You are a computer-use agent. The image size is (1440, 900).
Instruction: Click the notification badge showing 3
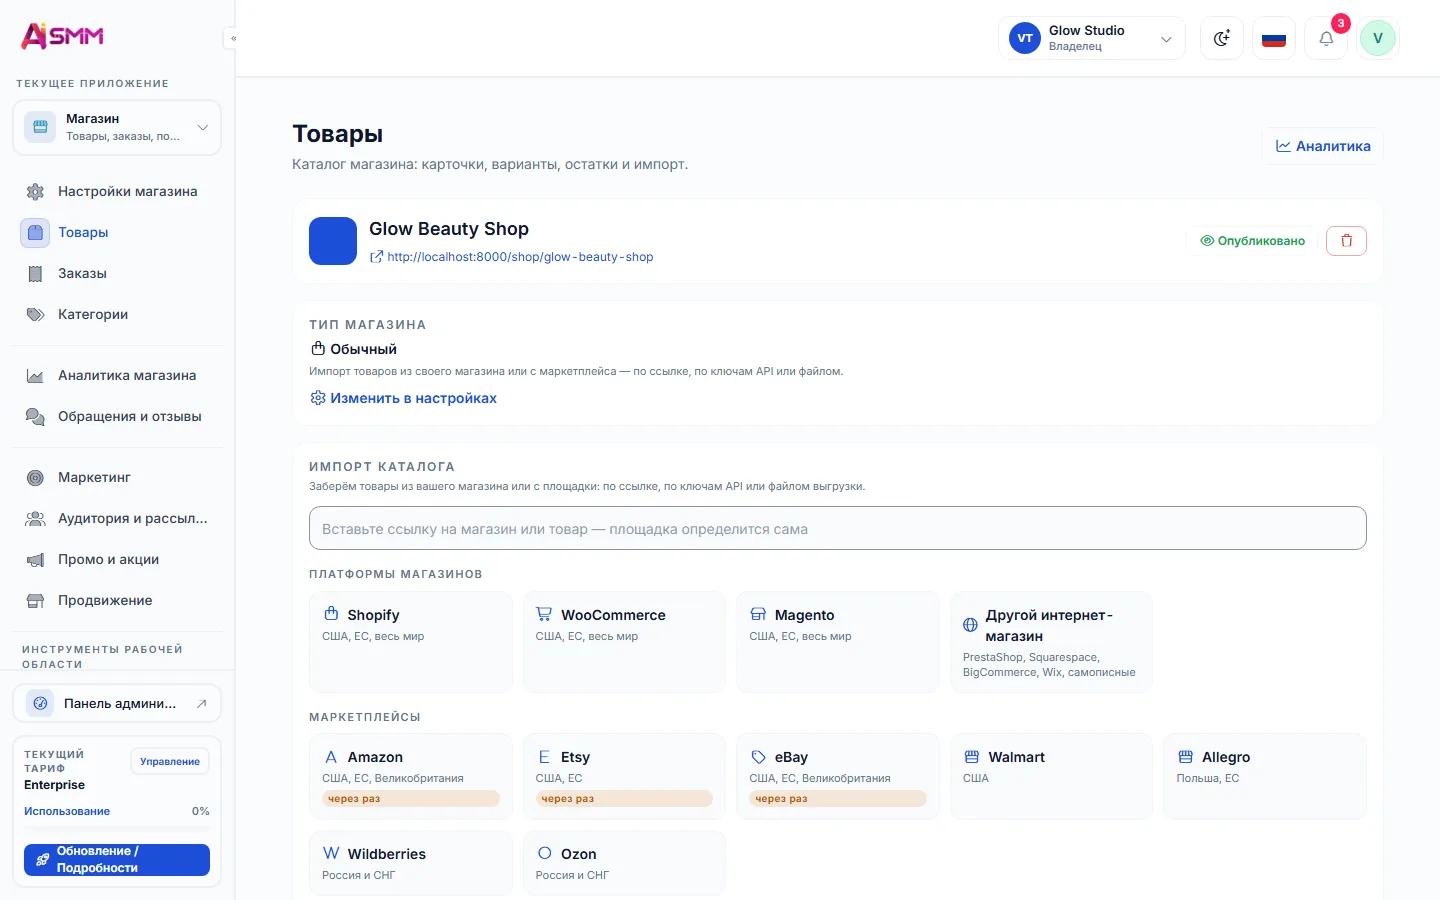(1341, 23)
